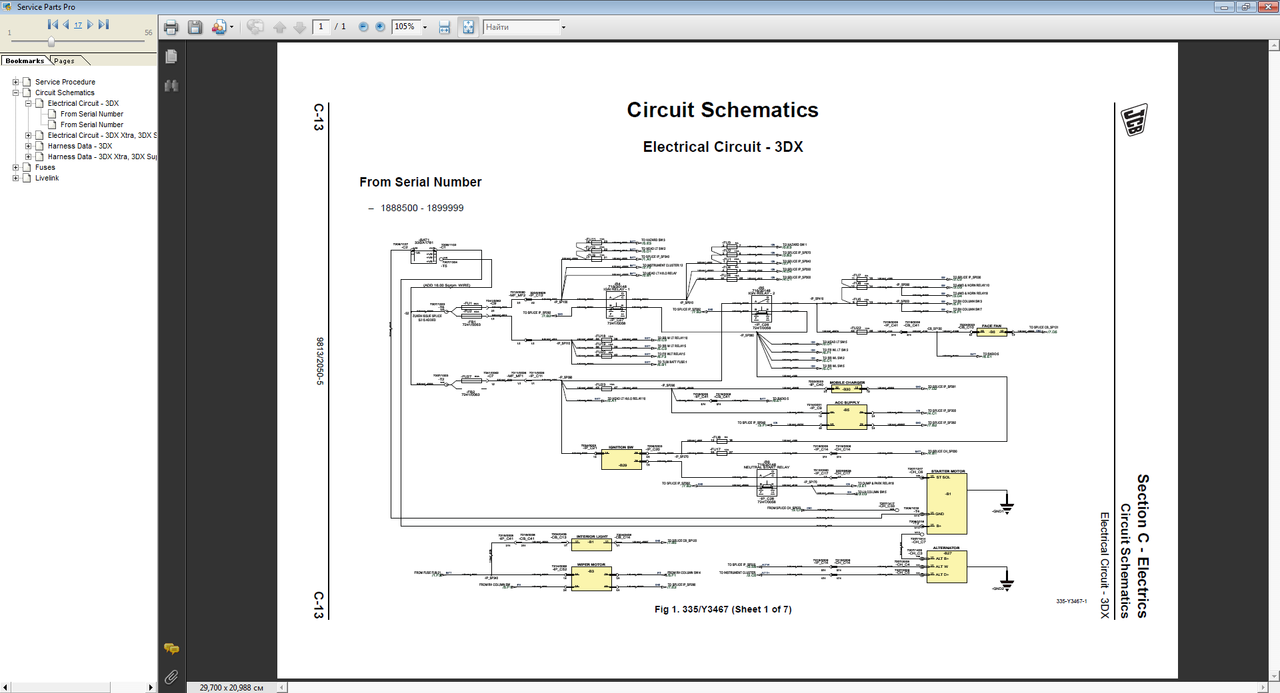Click into the 105% zoom value field
Screen dimensions: 1280x693
click(x=405, y=26)
